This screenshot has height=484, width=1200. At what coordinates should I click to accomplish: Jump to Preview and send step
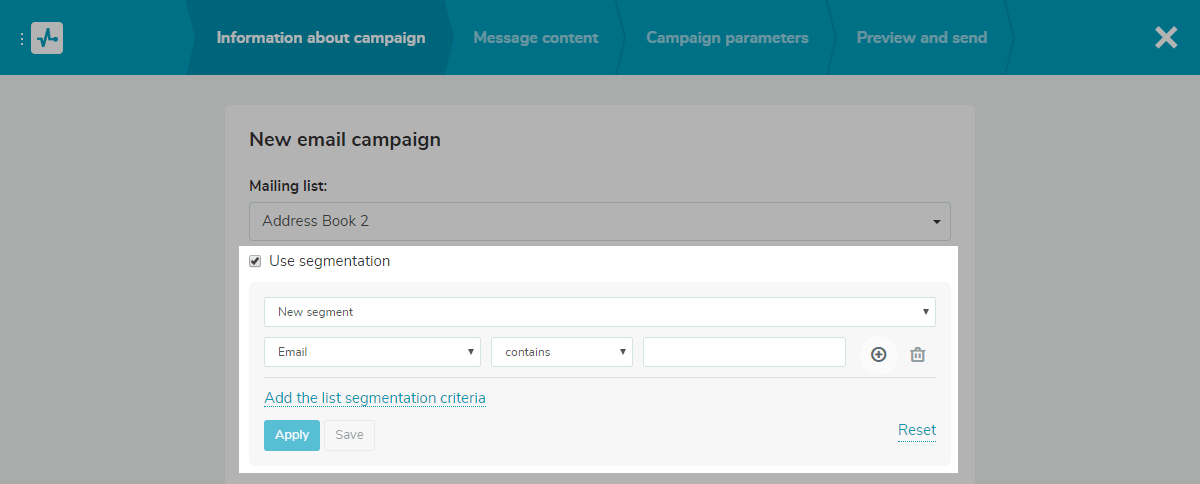(x=922, y=38)
